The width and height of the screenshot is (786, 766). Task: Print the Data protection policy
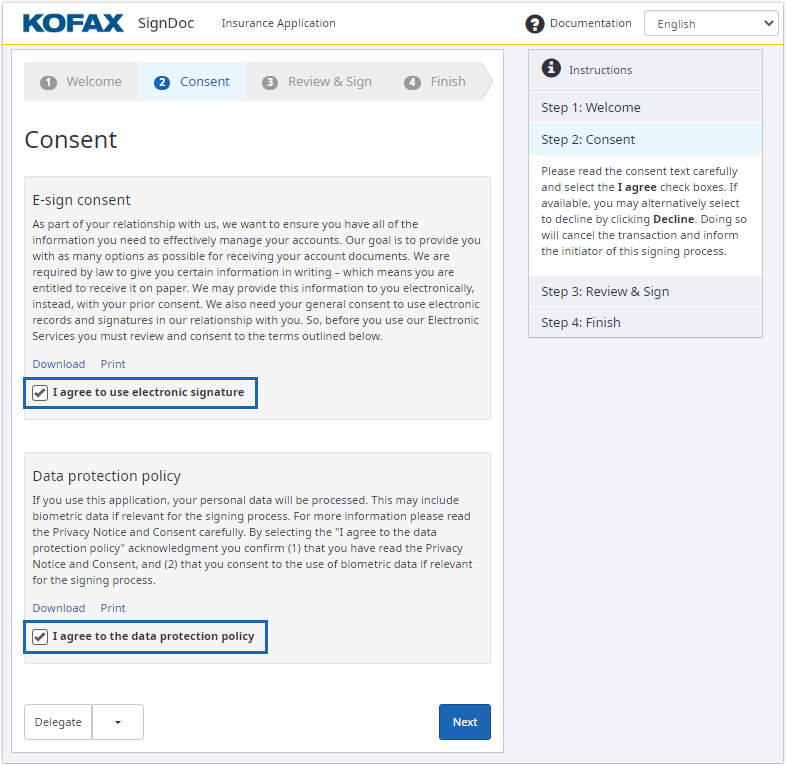point(113,608)
